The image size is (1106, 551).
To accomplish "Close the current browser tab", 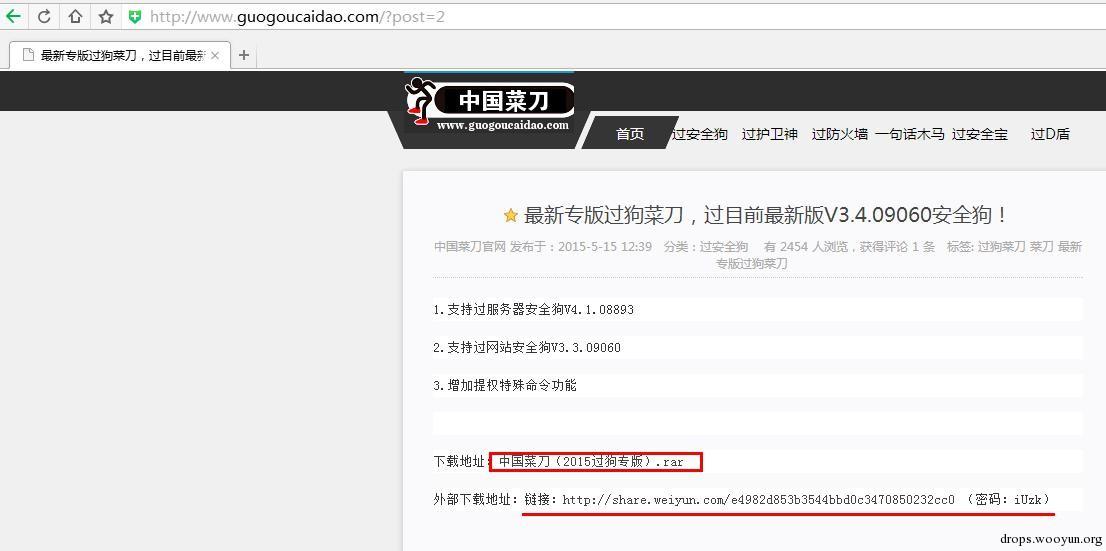I will coord(215,55).
